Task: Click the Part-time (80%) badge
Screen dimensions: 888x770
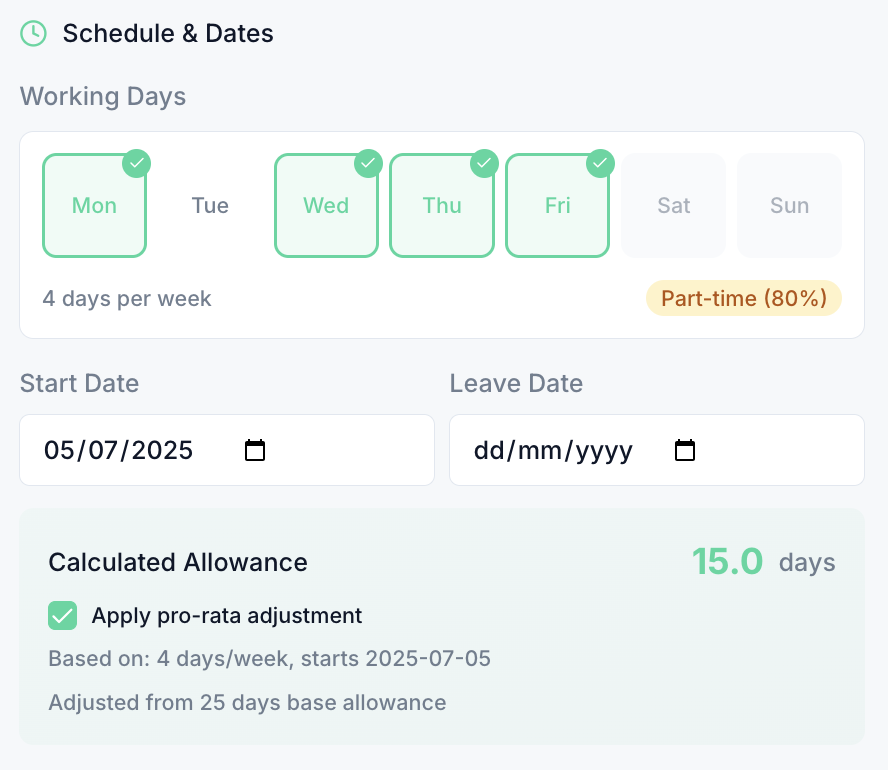Action: click(743, 299)
